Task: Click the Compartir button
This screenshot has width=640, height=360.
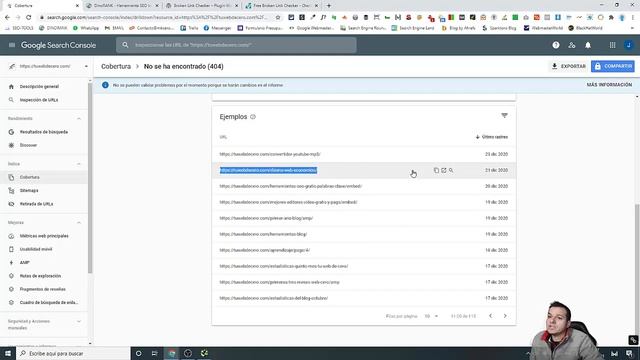Action: coord(613,66)
